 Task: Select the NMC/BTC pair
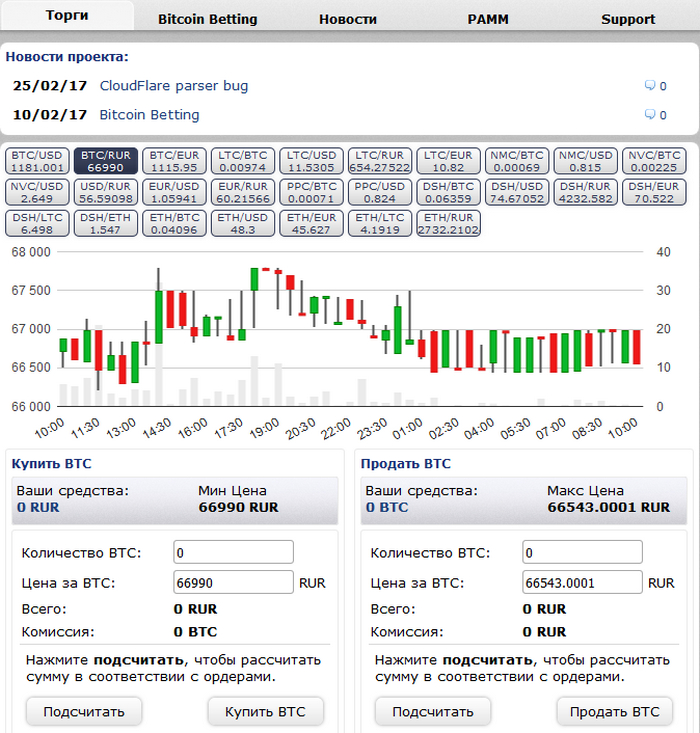click(517, 161)
